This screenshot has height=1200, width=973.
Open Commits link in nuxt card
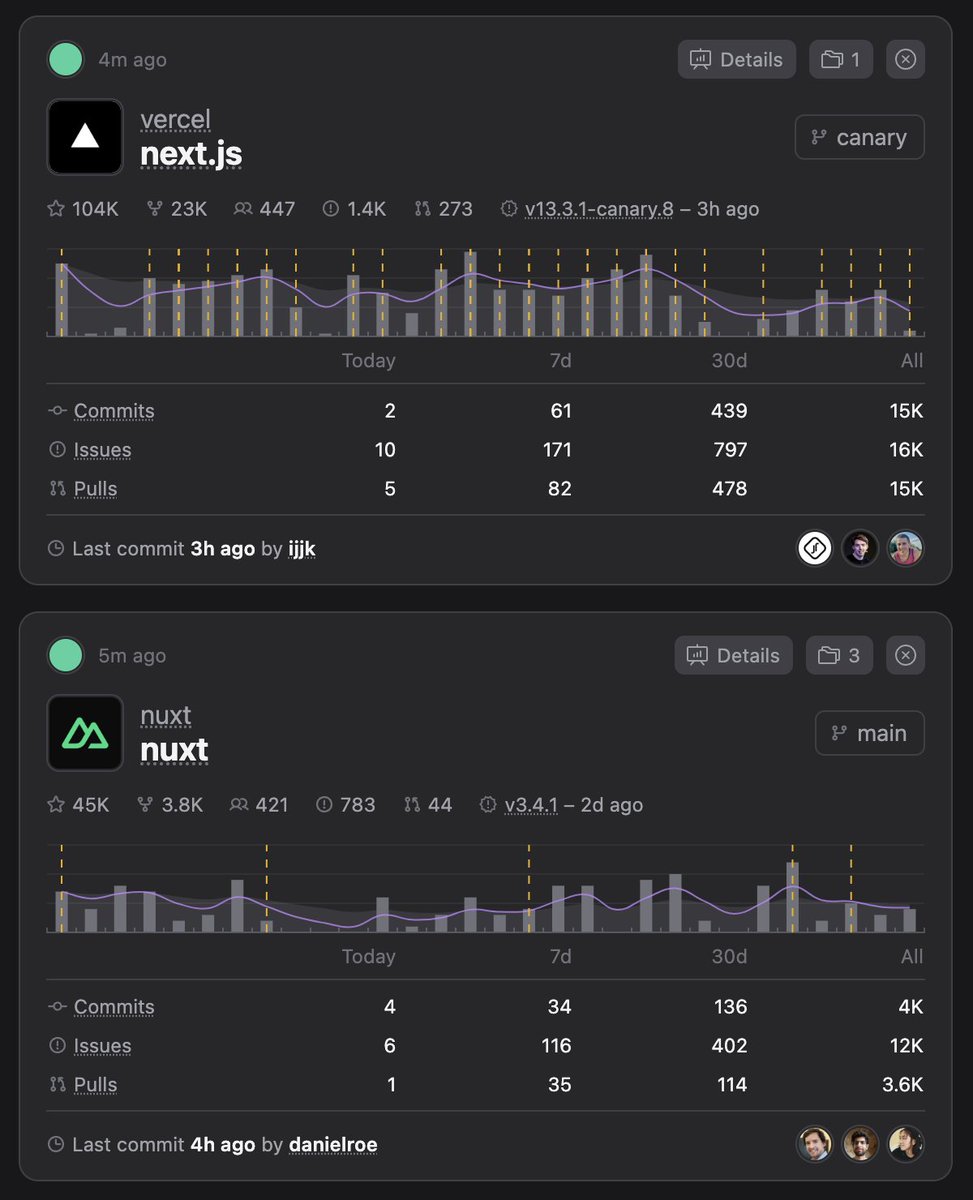[x=114, y=1007]
